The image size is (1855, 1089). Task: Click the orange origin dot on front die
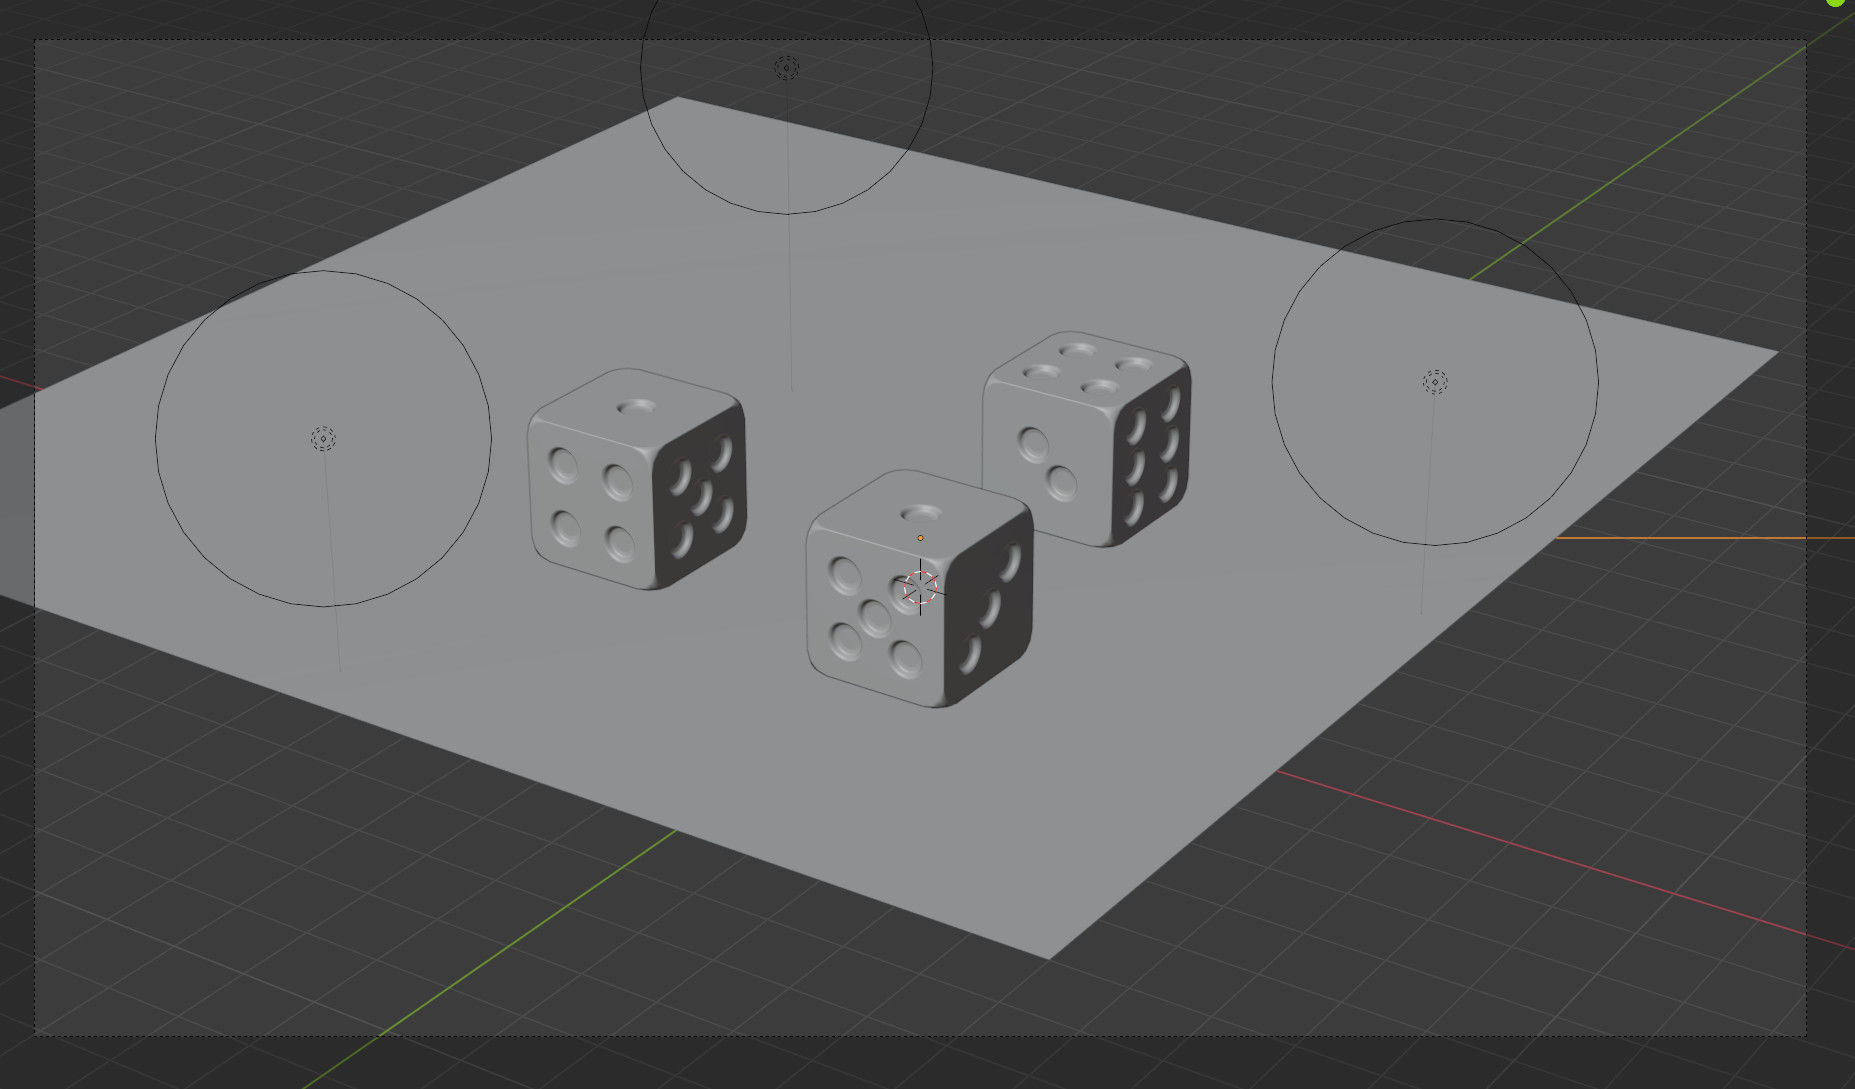pyautogui.click(x=920, y=538)
